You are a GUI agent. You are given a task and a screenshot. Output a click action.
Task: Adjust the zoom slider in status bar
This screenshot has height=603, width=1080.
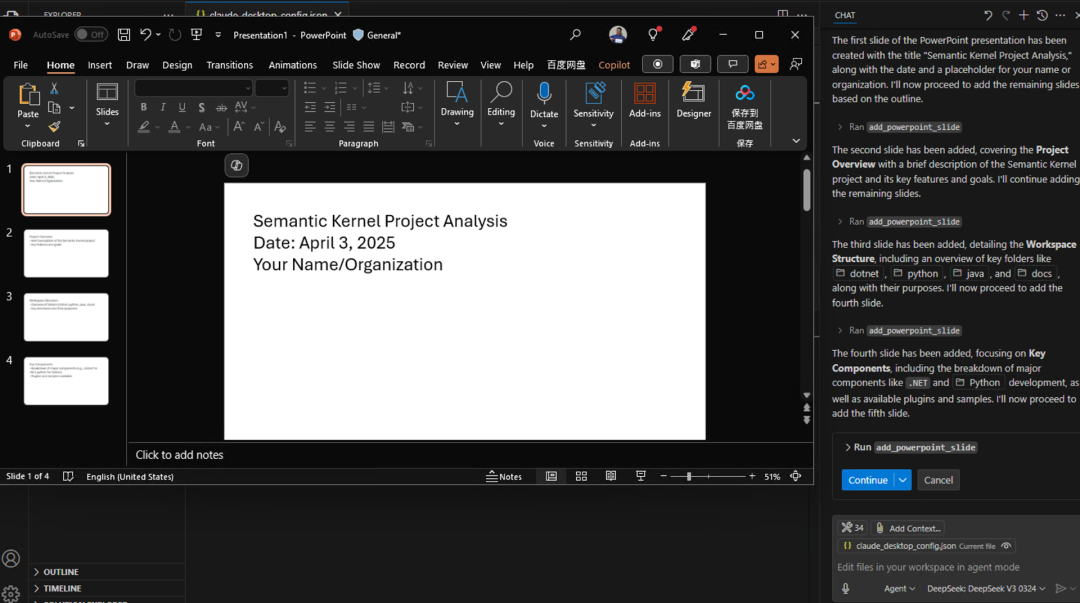tap(689, 476)
